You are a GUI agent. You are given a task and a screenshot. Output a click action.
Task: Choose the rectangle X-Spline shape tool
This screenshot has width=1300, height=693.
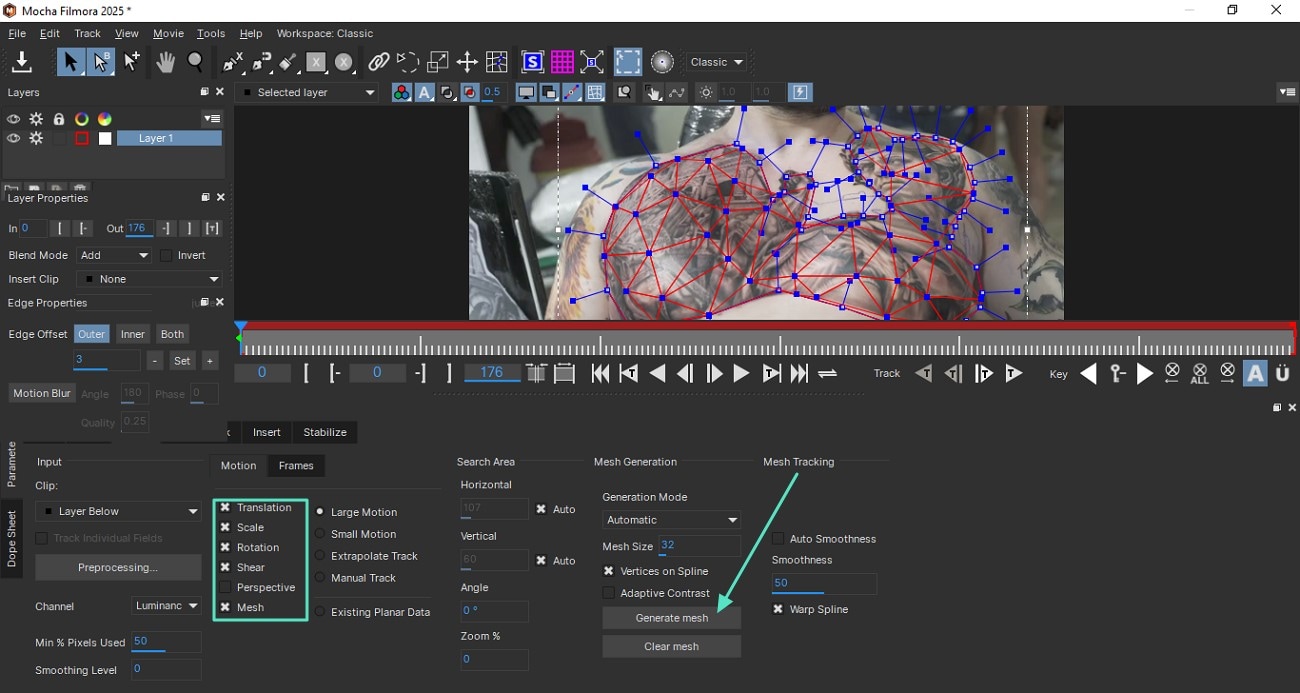pyautogui.click(x=316, y=62)
